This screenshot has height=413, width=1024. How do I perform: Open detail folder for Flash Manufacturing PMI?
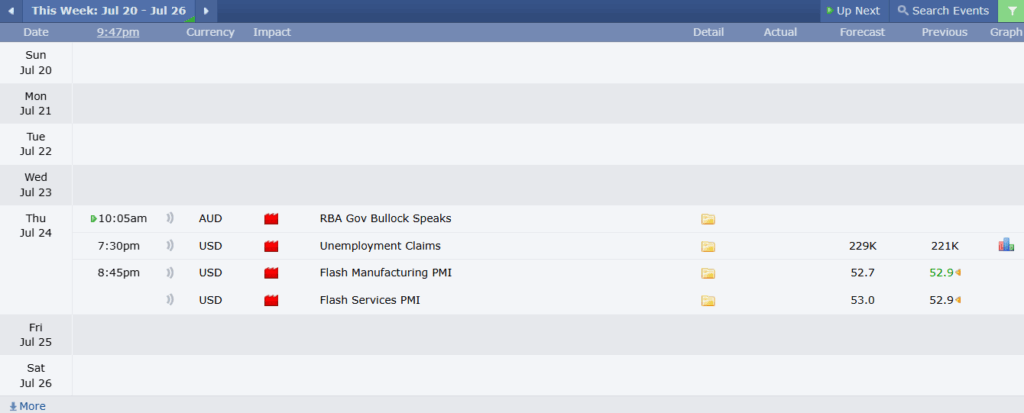708,273
